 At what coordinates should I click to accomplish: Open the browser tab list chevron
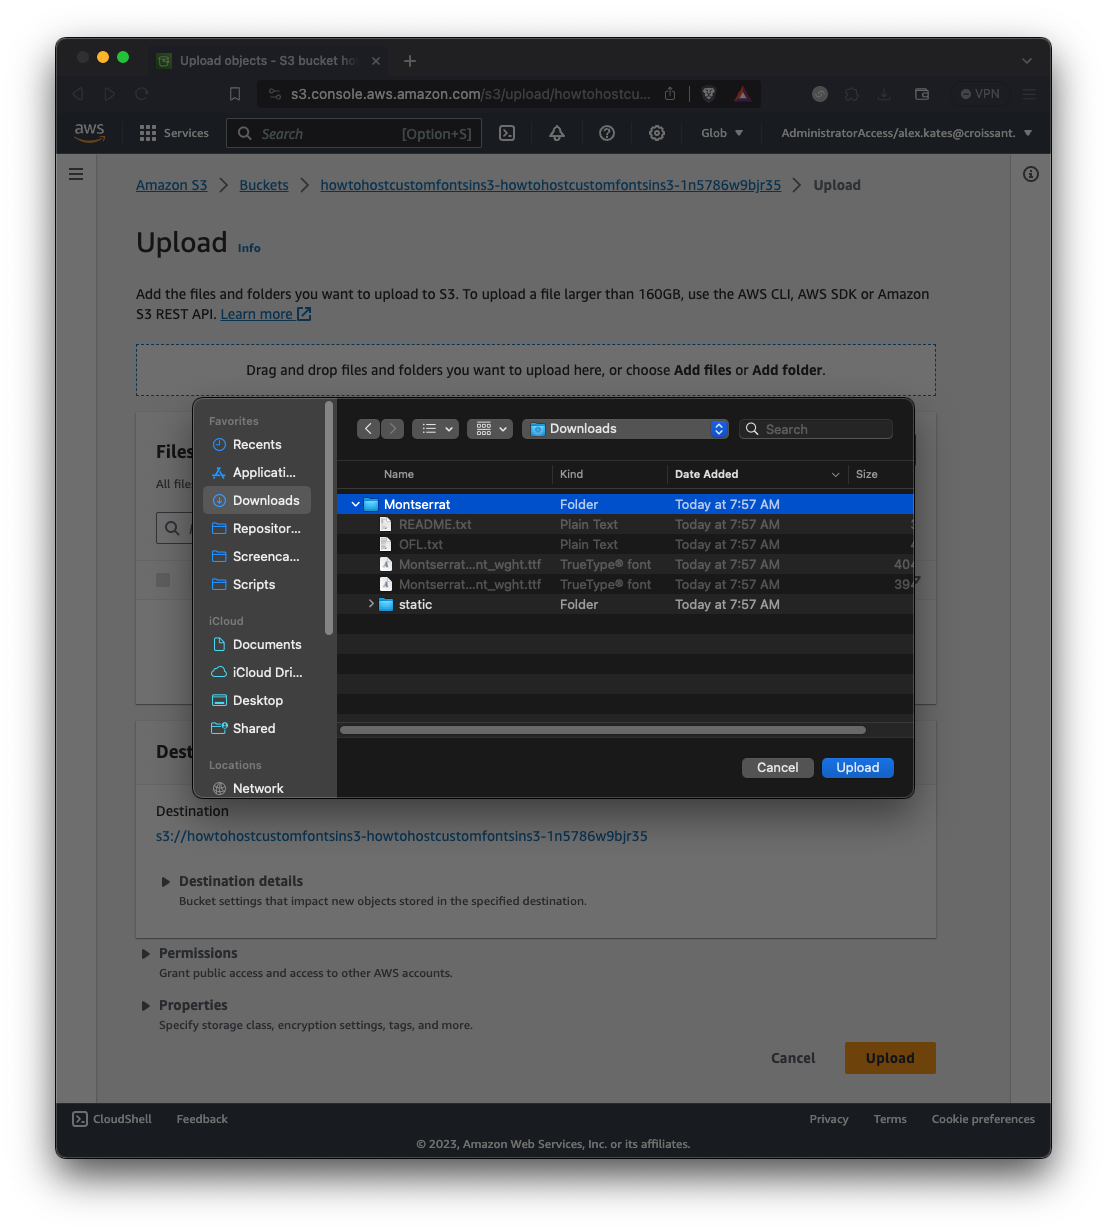pos(1027,61)
